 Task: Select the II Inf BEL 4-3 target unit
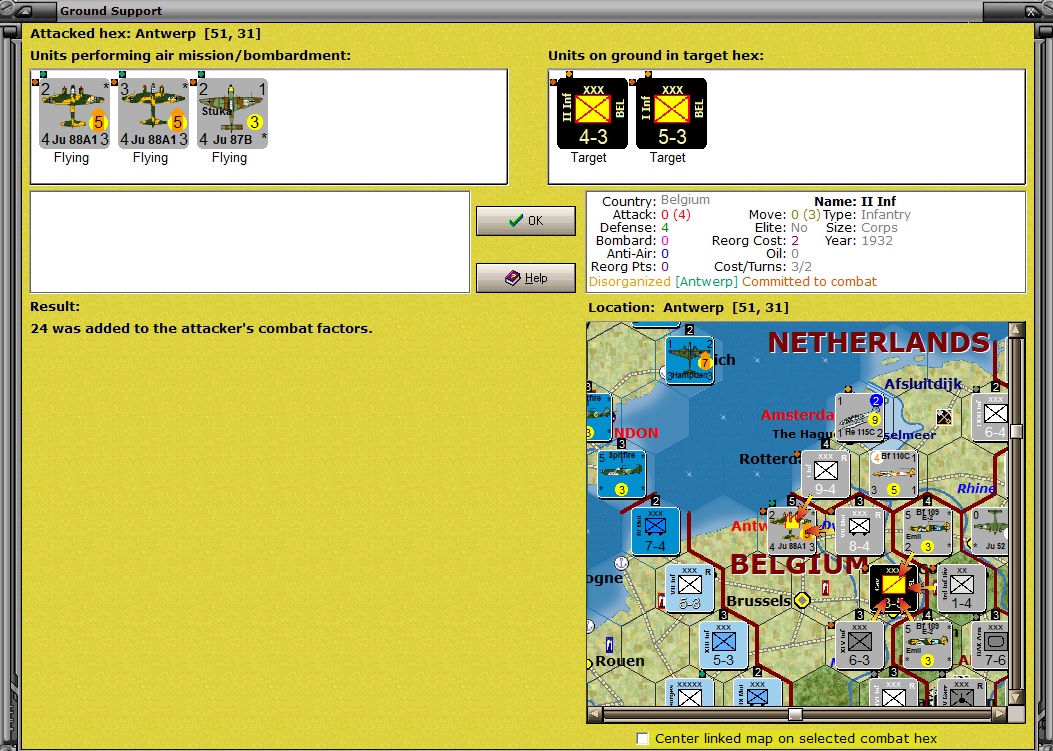click(592, 113)
